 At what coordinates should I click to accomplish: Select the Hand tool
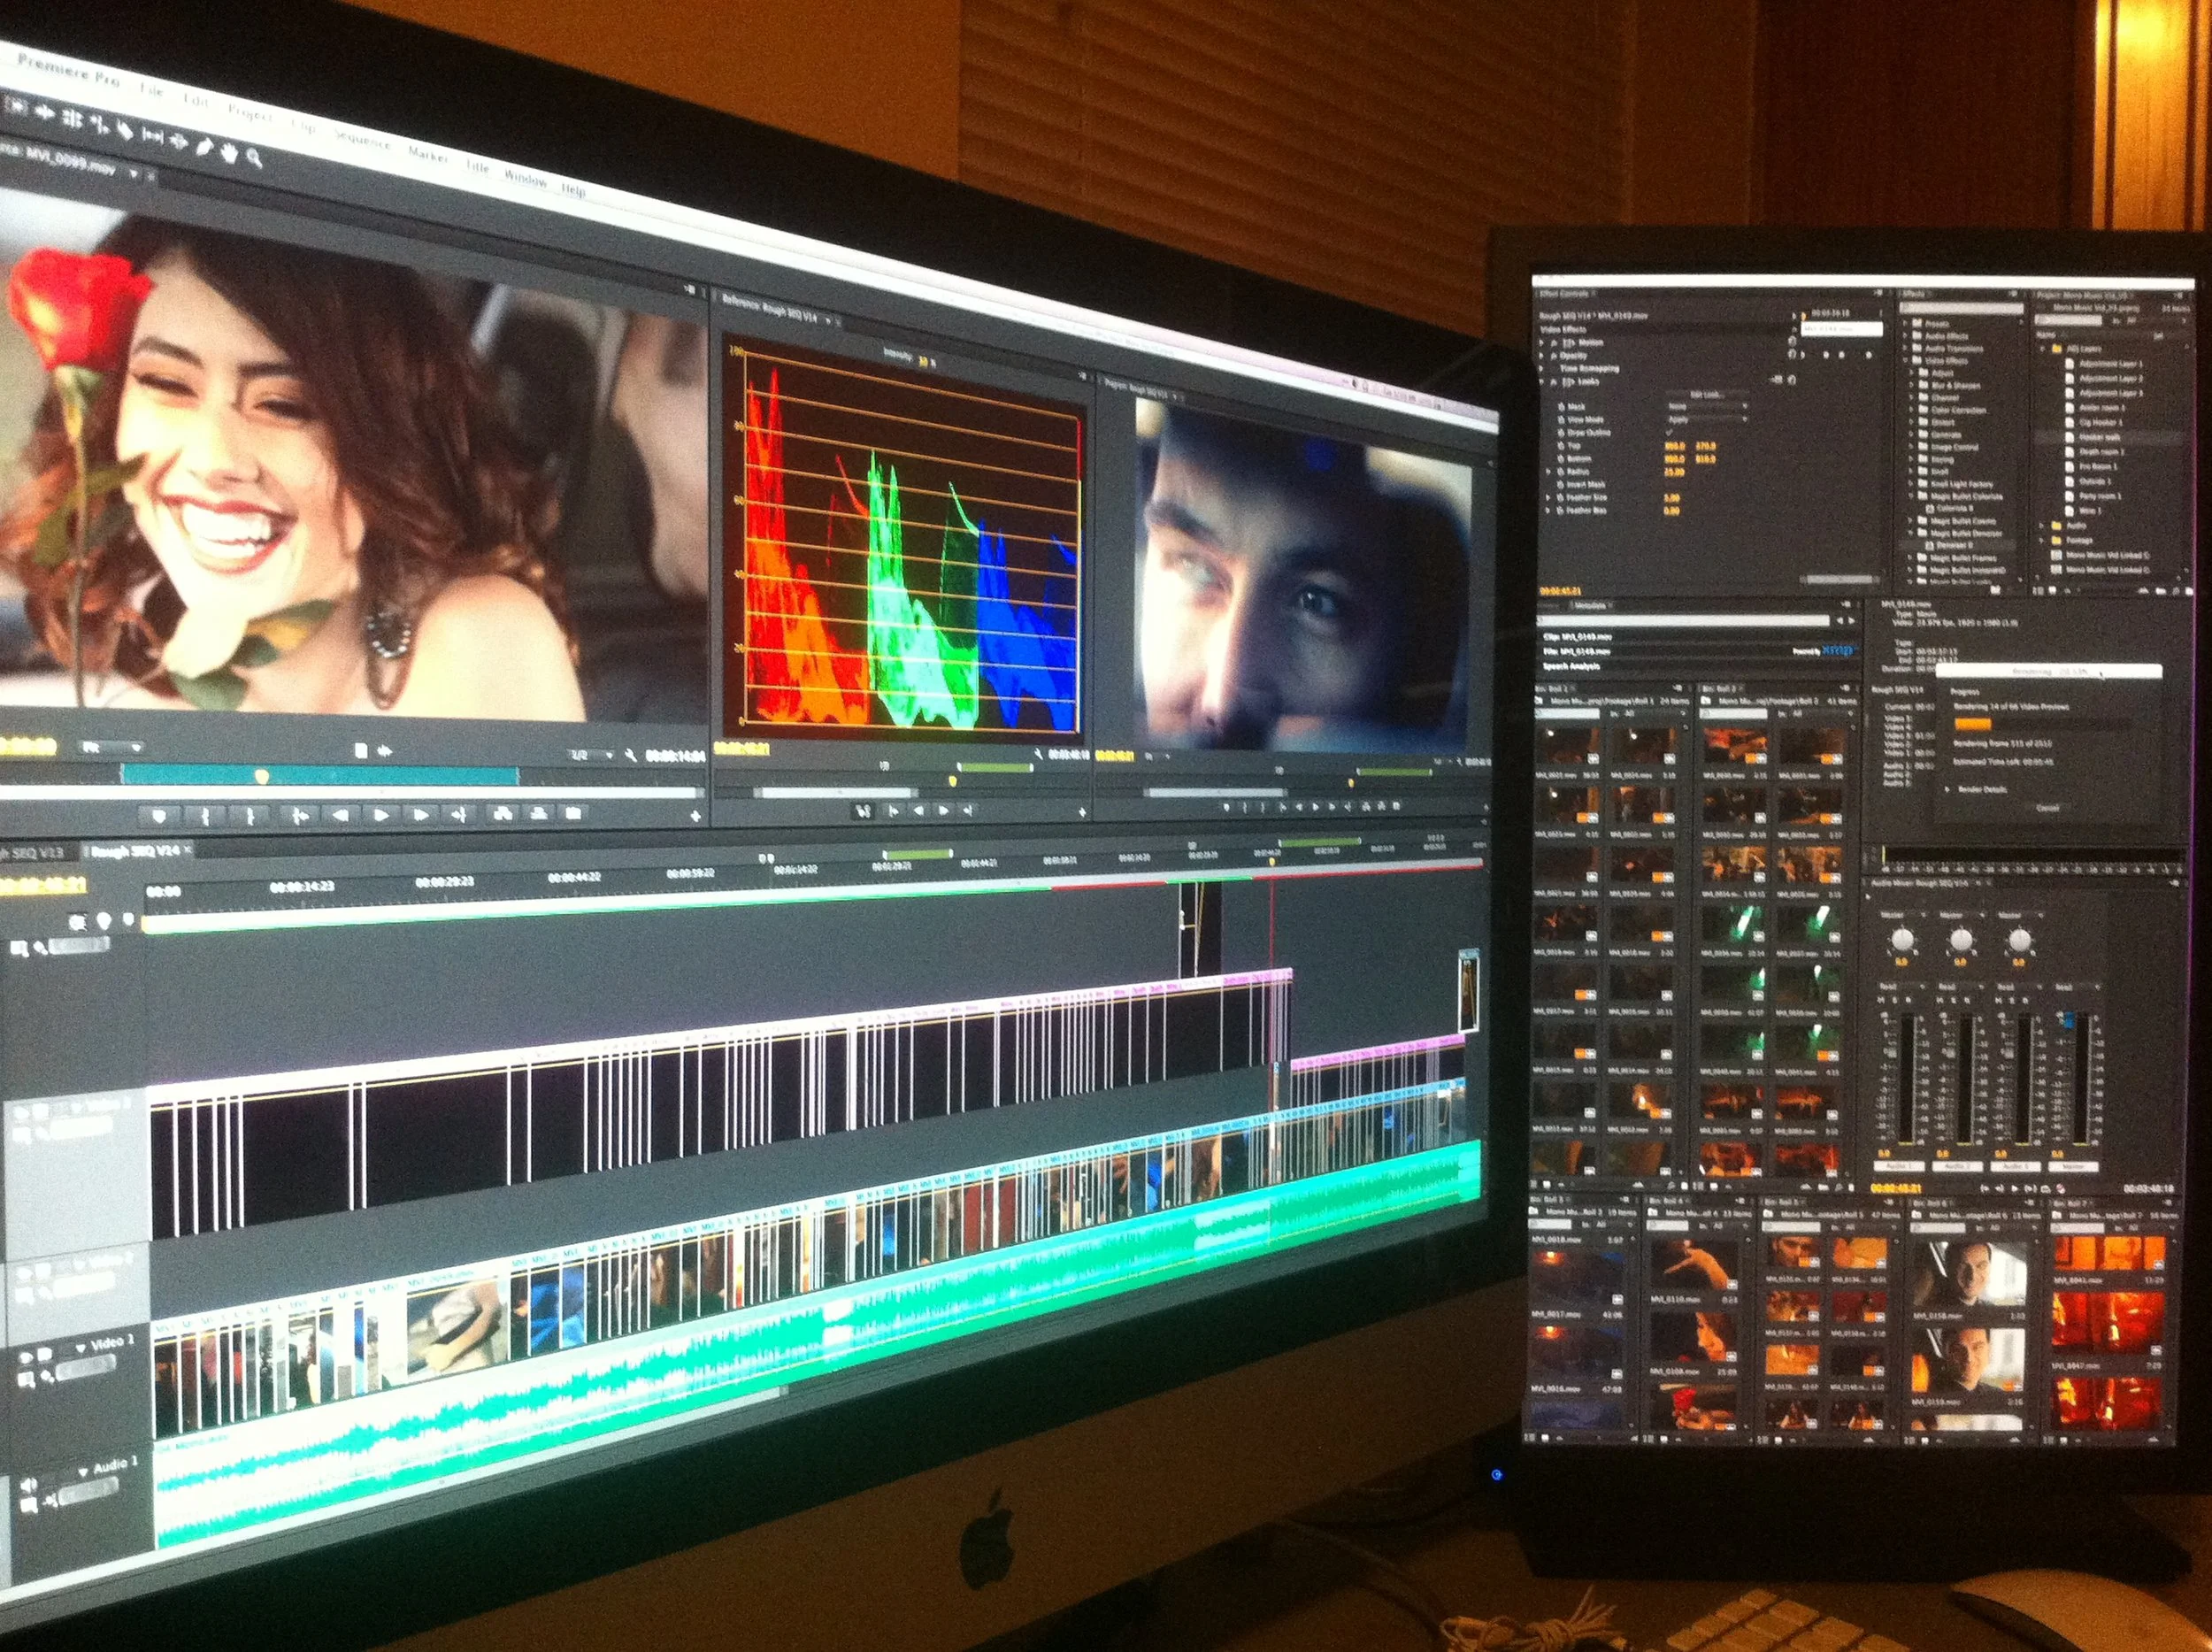click(229, 153)
